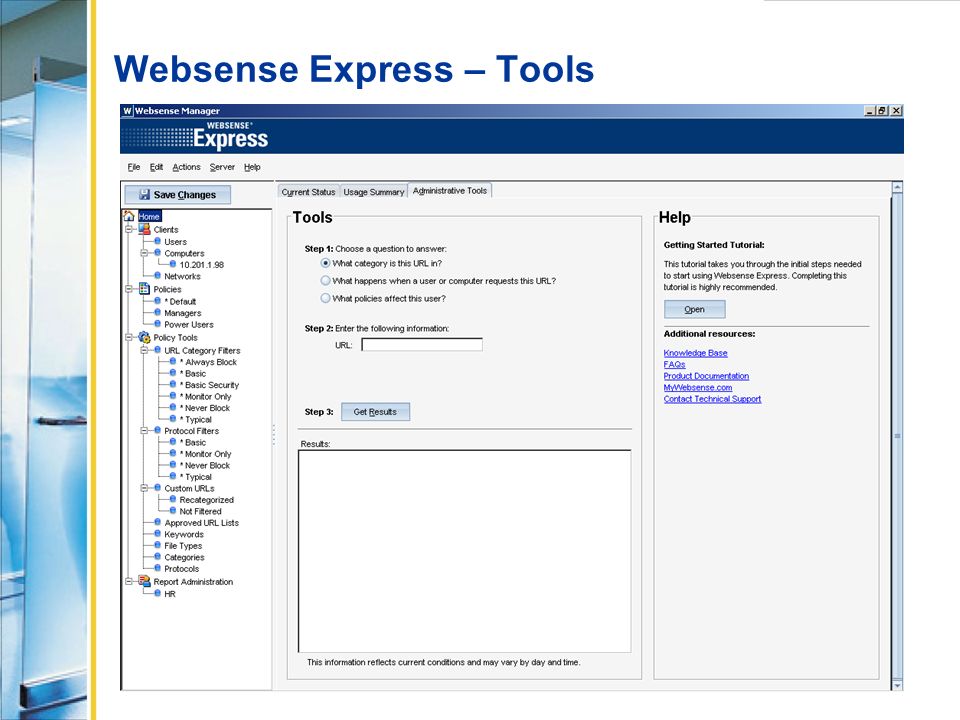
Task: Click the Get Results button
Action: 375,412
